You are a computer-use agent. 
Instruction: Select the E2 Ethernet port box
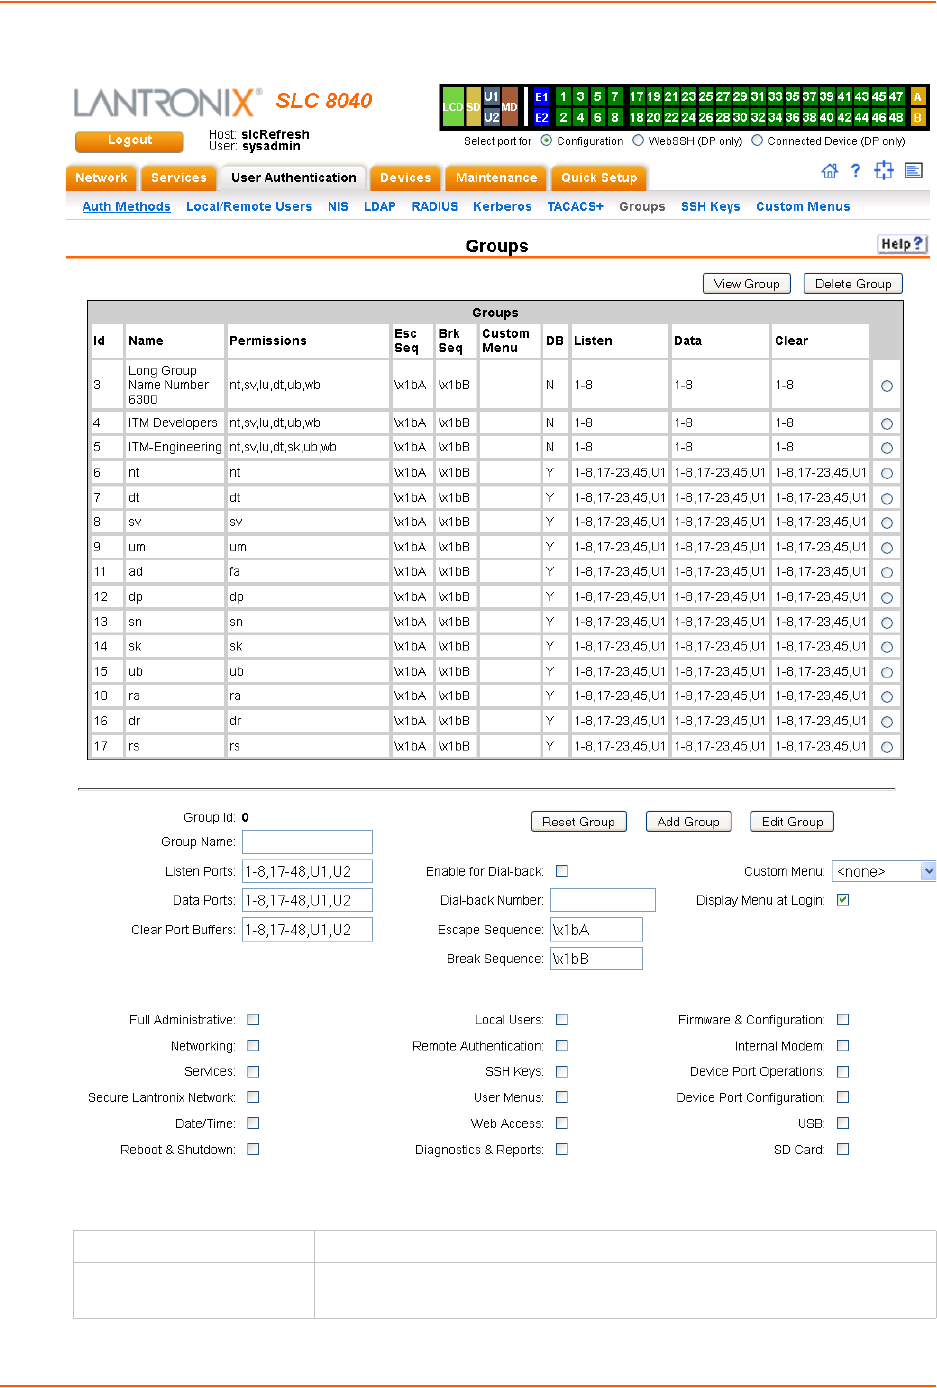coord(541,117)
